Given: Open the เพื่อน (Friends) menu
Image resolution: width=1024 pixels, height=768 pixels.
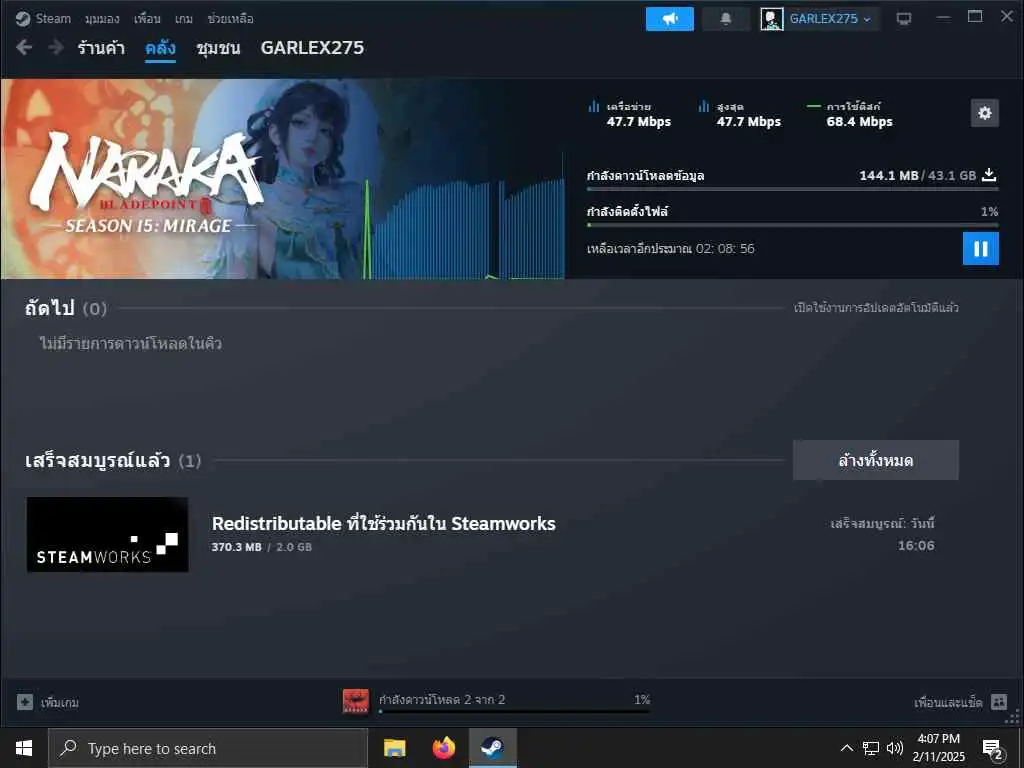Looking at the screenshot, I should 147,18.
